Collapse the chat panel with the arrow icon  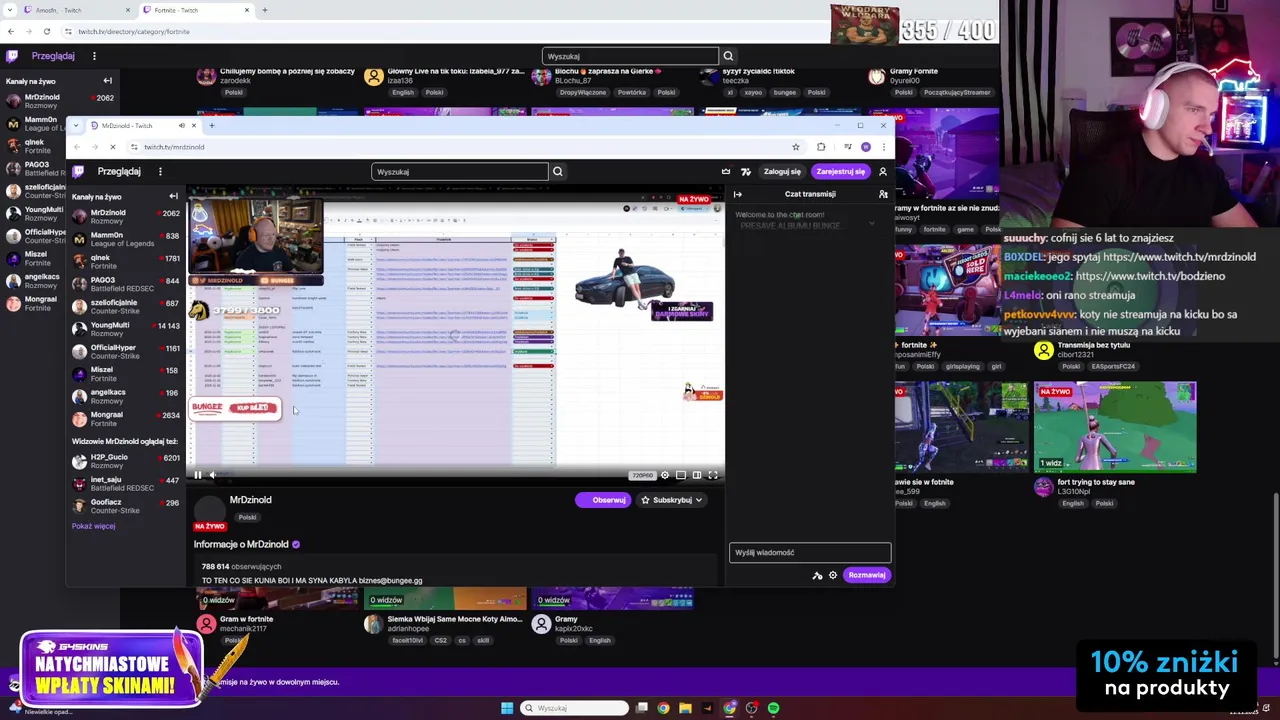(x=738, y=194)
